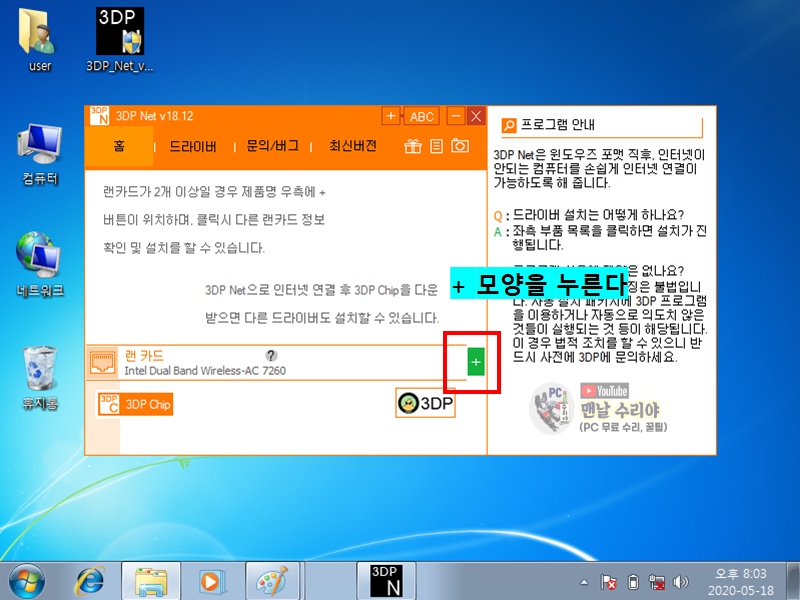Open 3DP_Net installer desktop icon
The width and height of the screenshot is (800, 600).
[x=120, y=39]
